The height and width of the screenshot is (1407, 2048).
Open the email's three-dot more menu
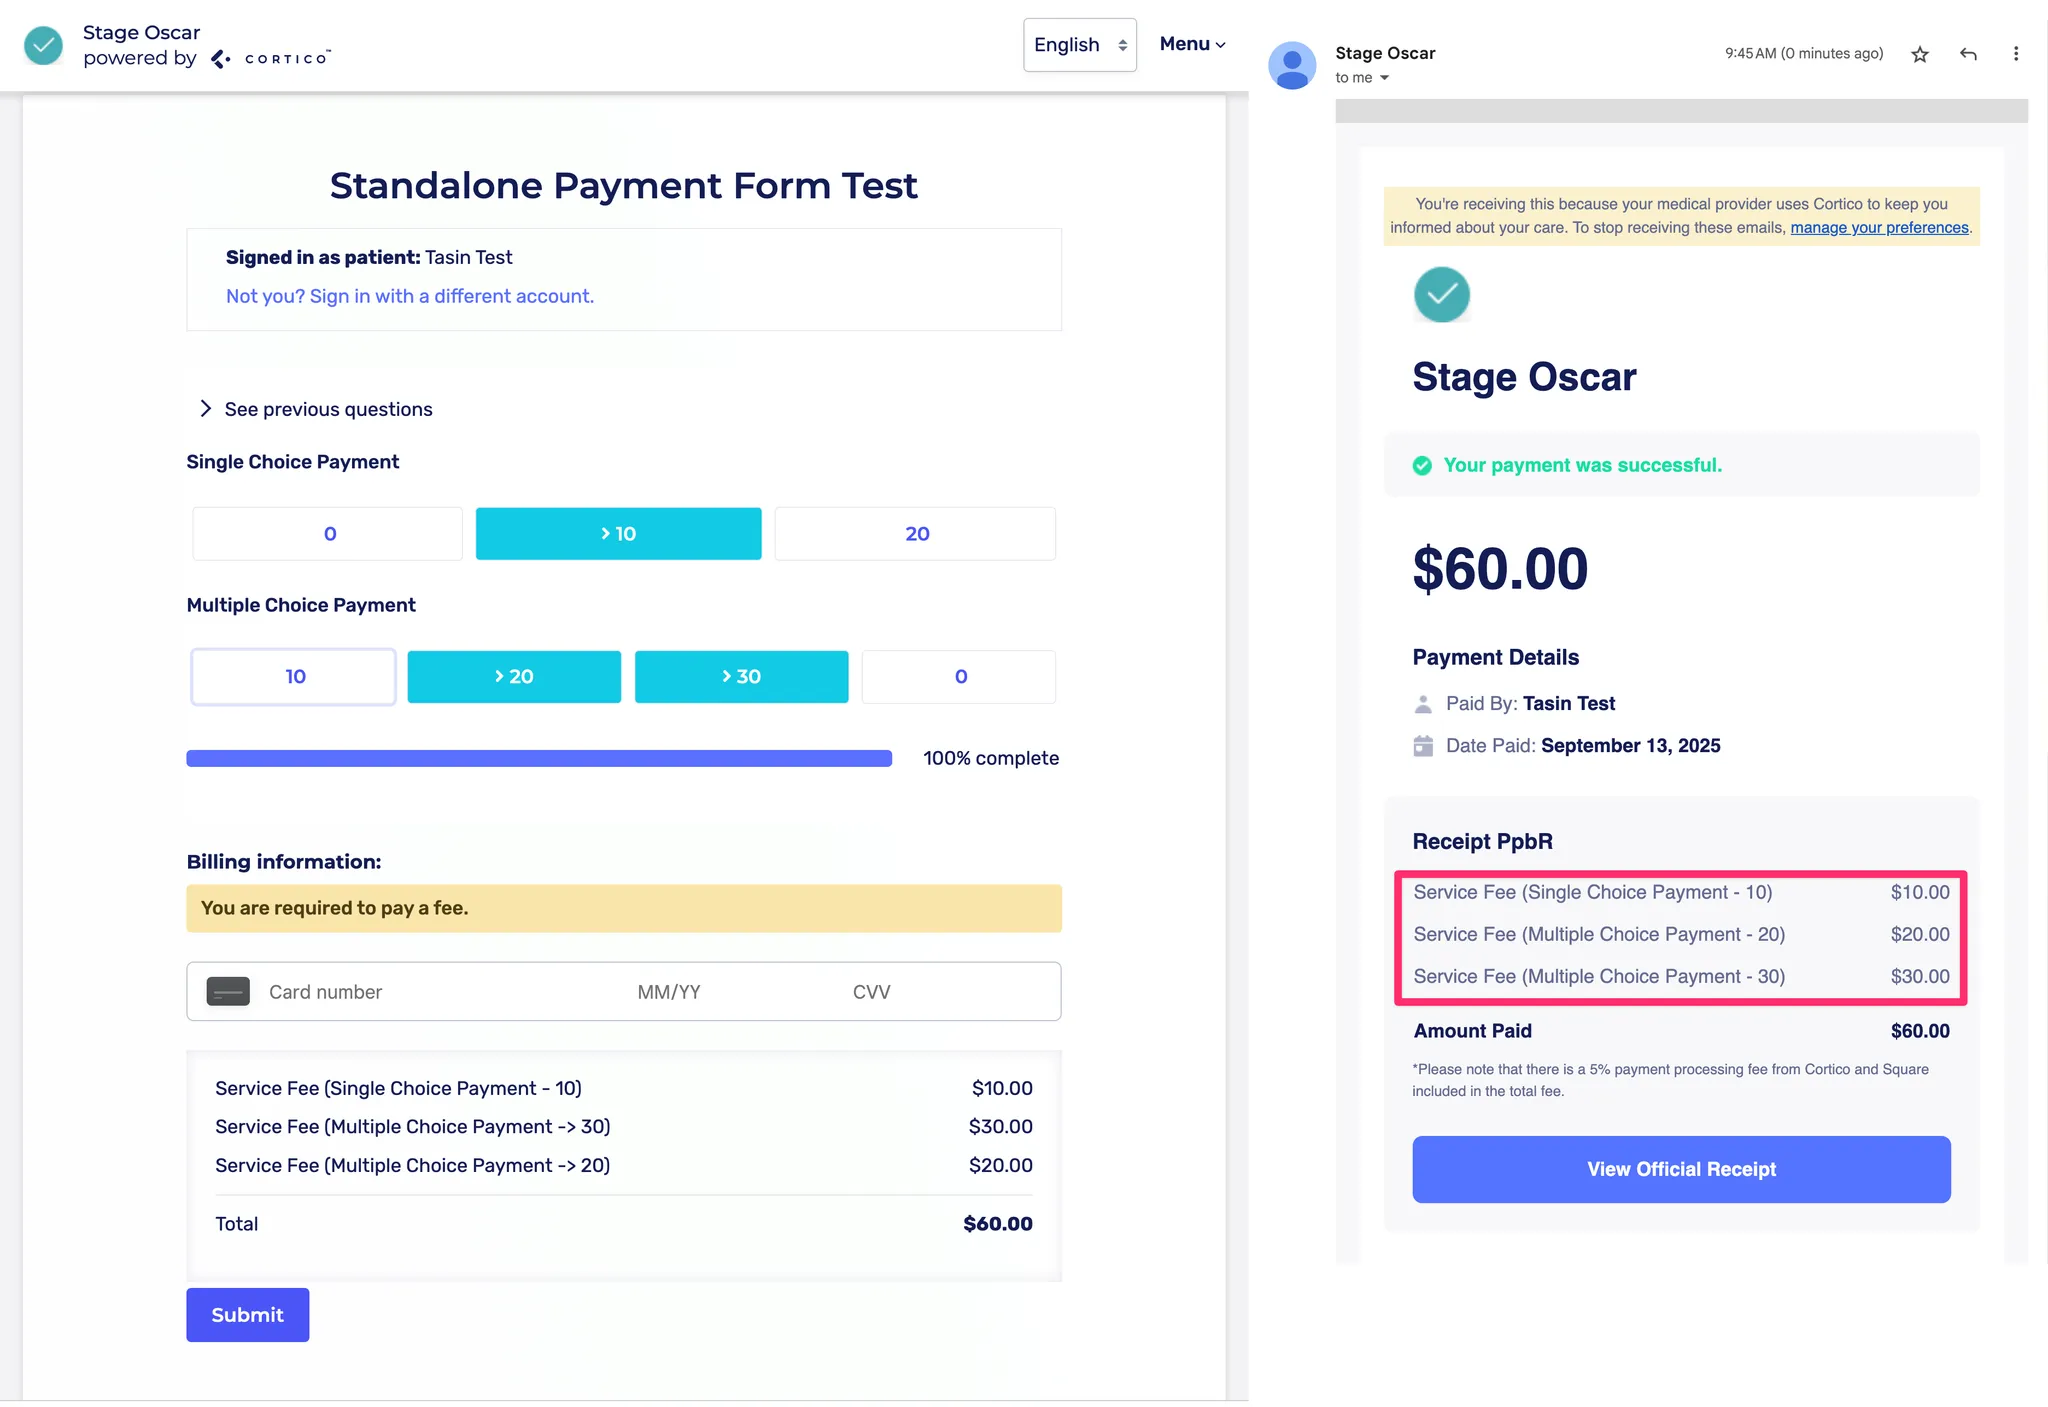(2015, 54)
